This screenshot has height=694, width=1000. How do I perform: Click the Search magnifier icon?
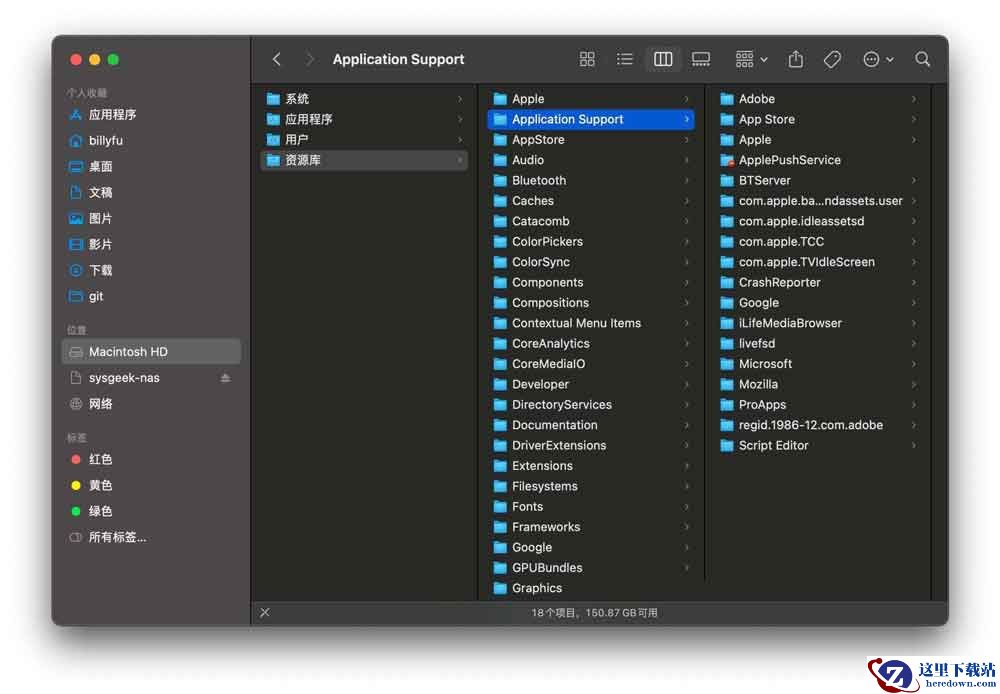[922, 59]
